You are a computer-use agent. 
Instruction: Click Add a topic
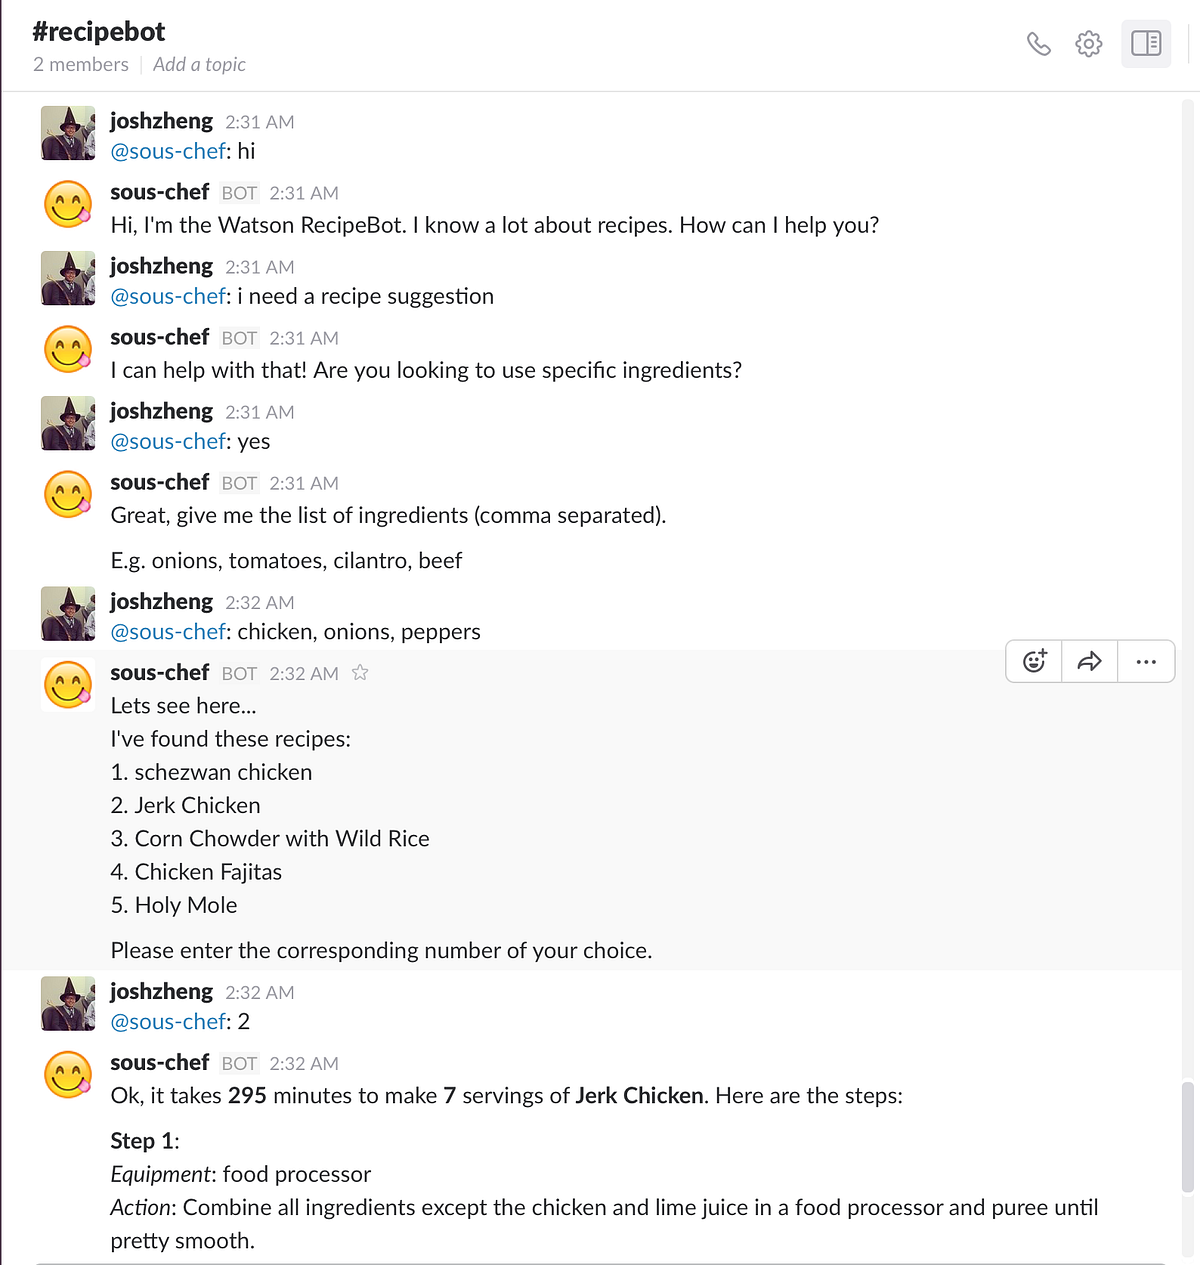[199, 64]
